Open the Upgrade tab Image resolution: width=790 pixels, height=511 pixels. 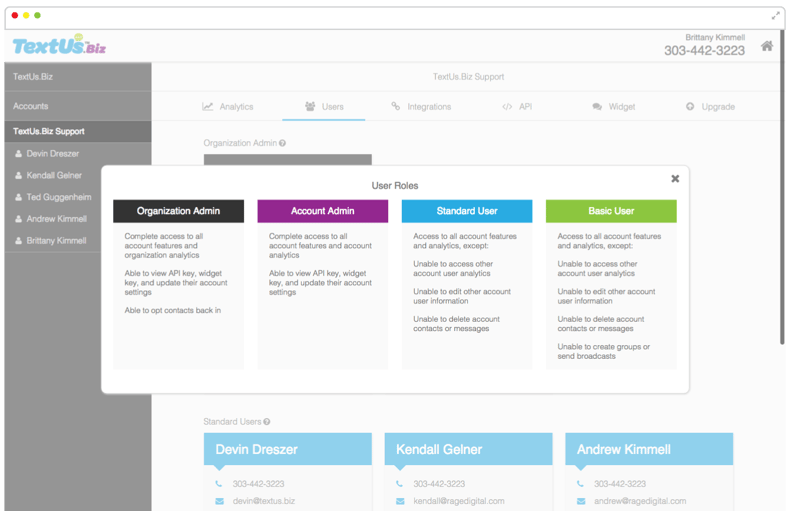[710, 106]
